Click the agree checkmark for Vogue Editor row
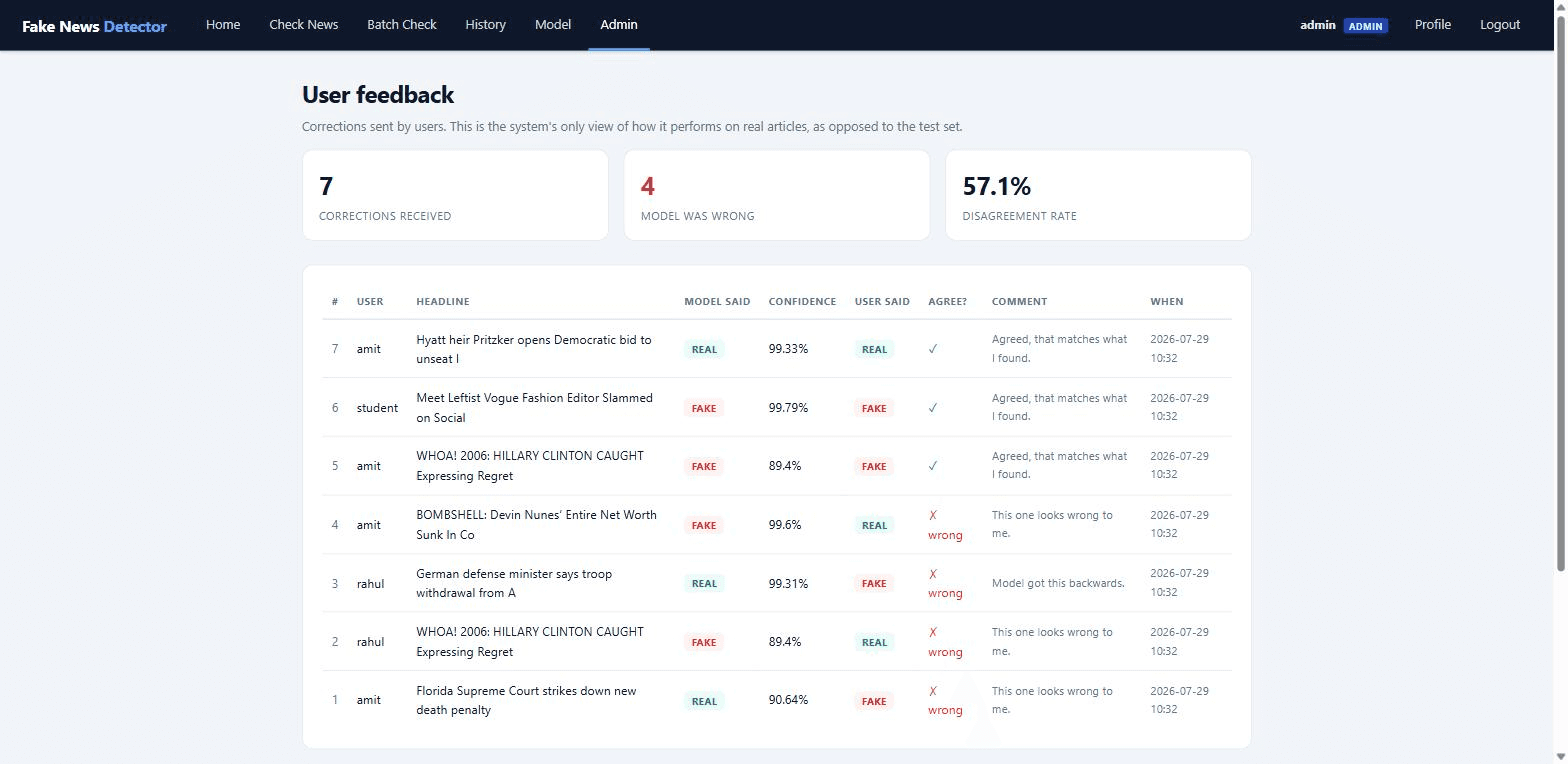1568x764 pixels. [933, 408]
